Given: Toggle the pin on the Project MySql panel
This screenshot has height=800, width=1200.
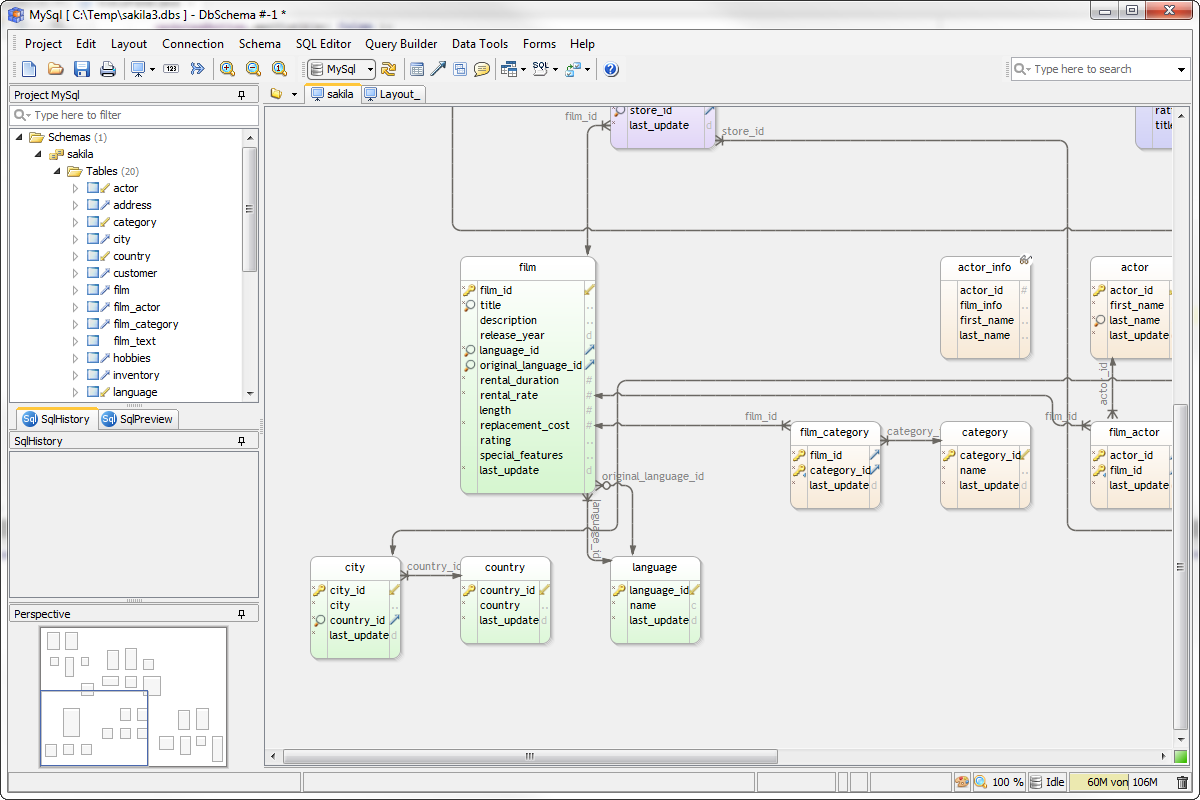Looking at the screenshot, I should (x=241, y=95).
